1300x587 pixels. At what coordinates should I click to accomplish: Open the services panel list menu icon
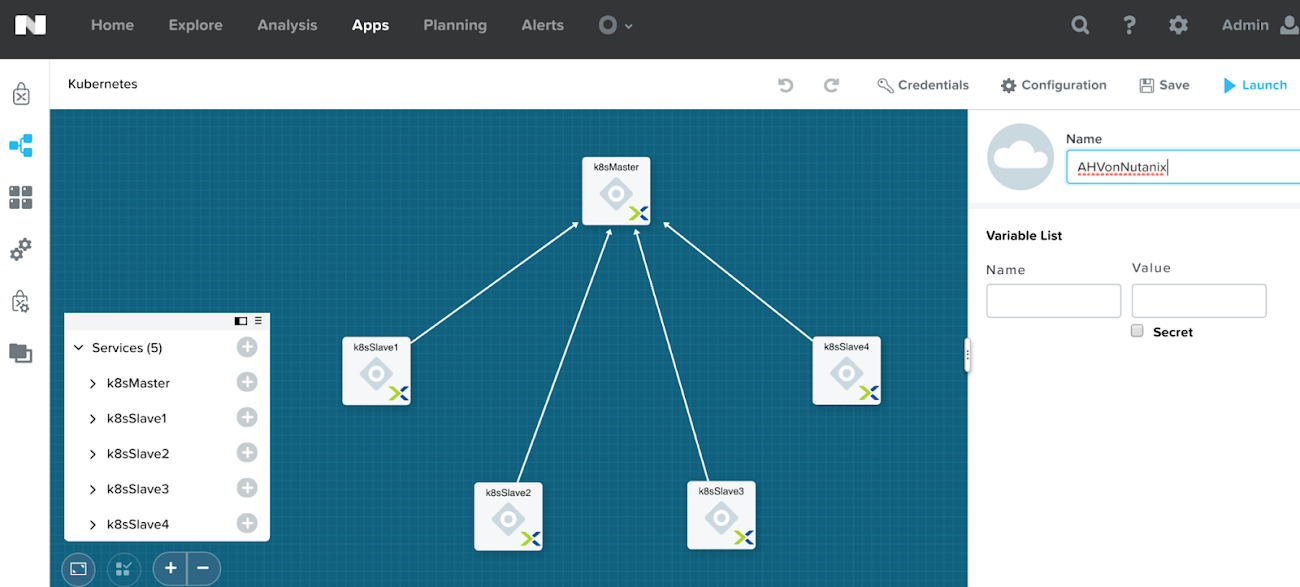258,321
